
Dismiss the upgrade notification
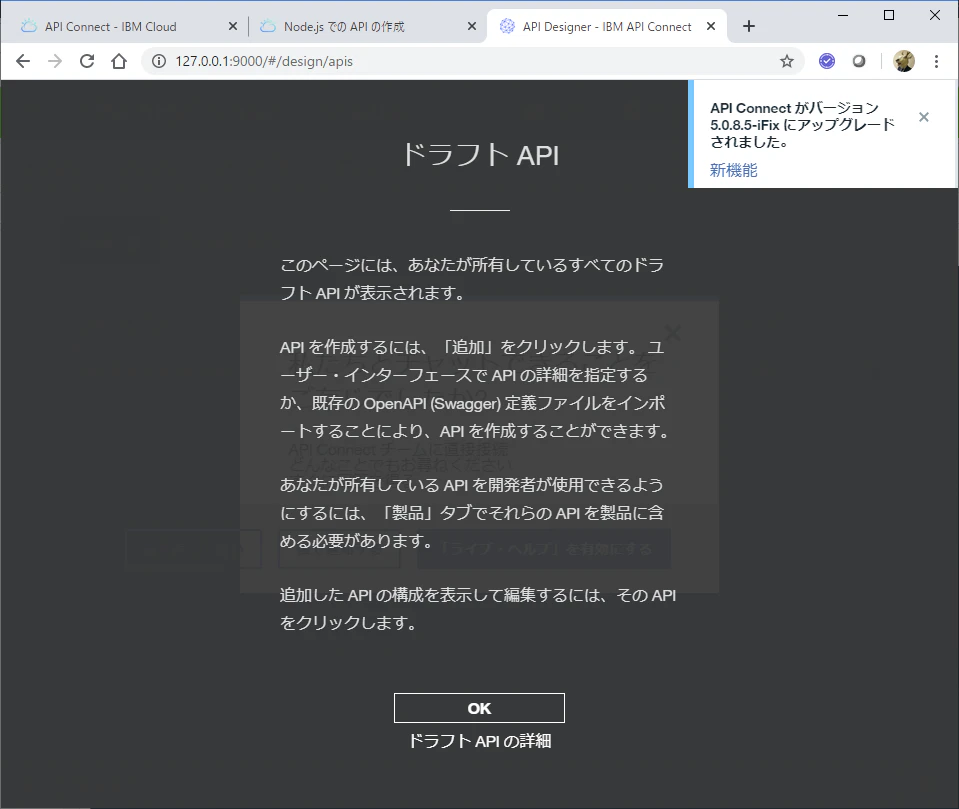pos(924,117)
